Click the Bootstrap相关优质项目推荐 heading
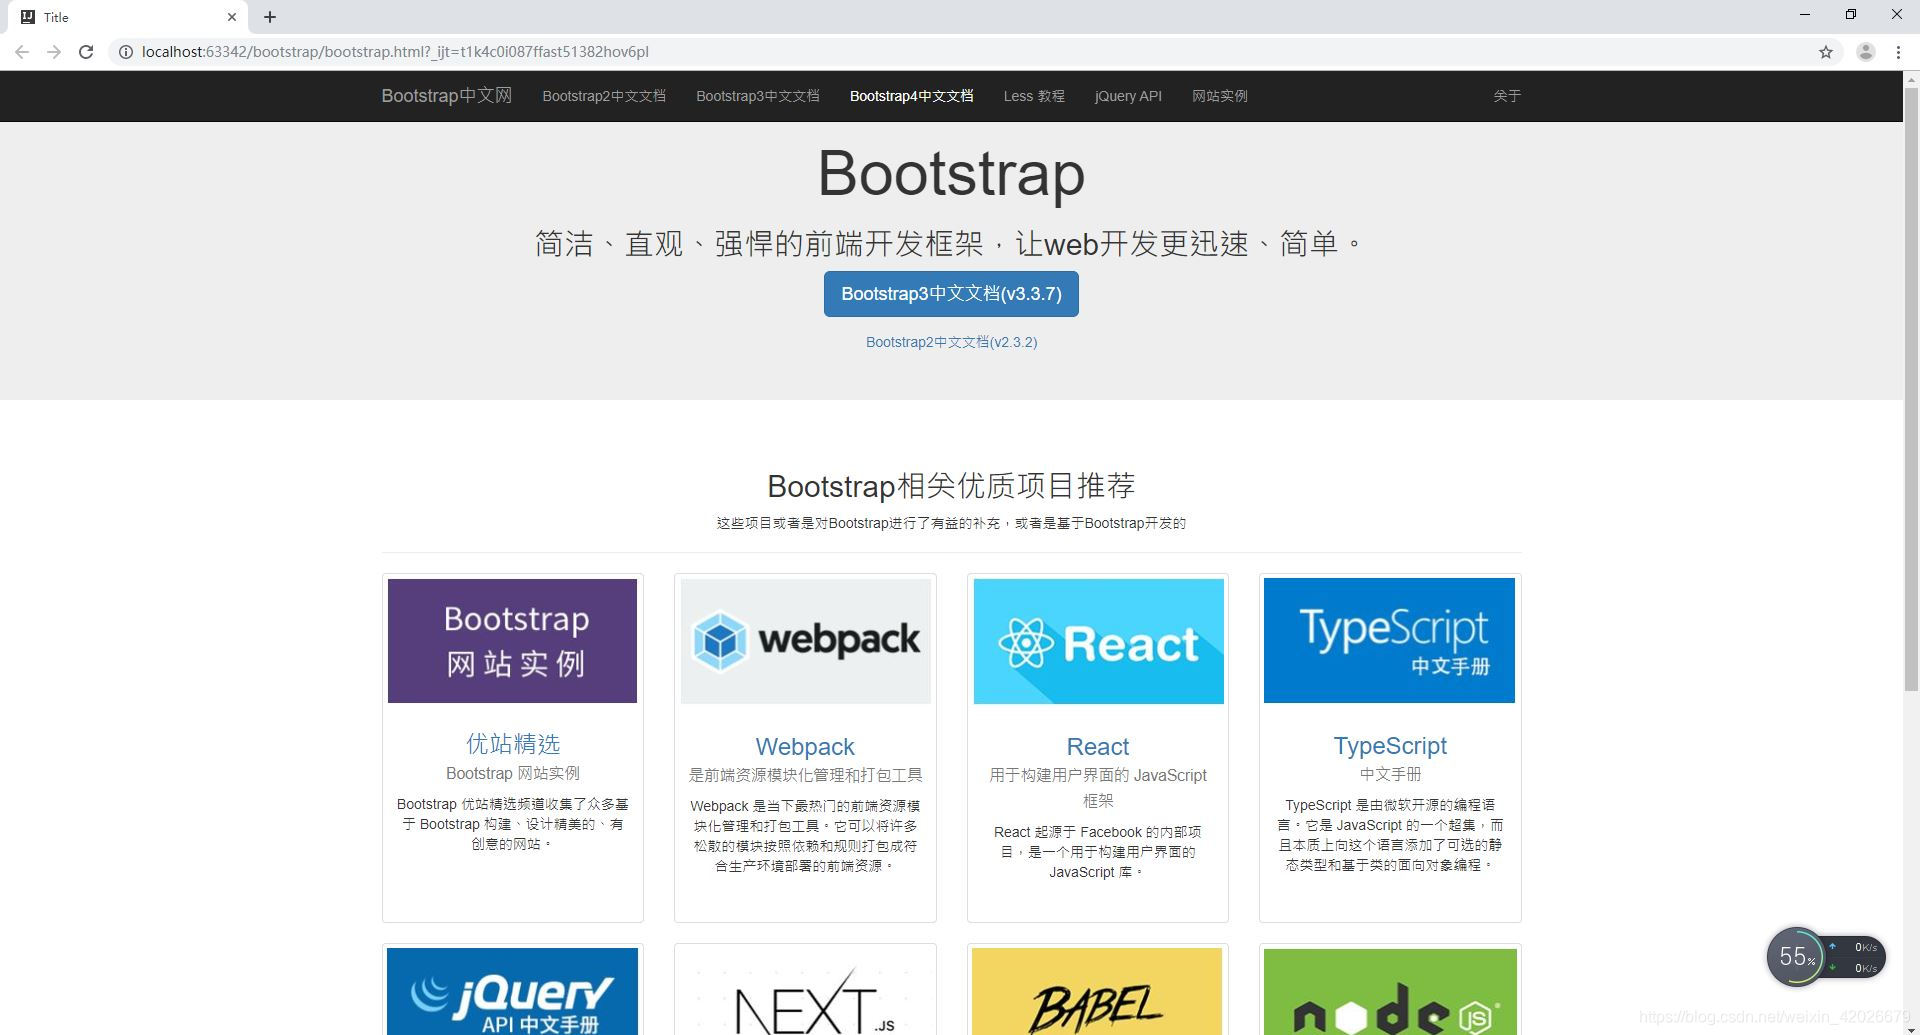Image resolution: width=1920 pixels, height=1035 pixels. click(x=951, y=486)
